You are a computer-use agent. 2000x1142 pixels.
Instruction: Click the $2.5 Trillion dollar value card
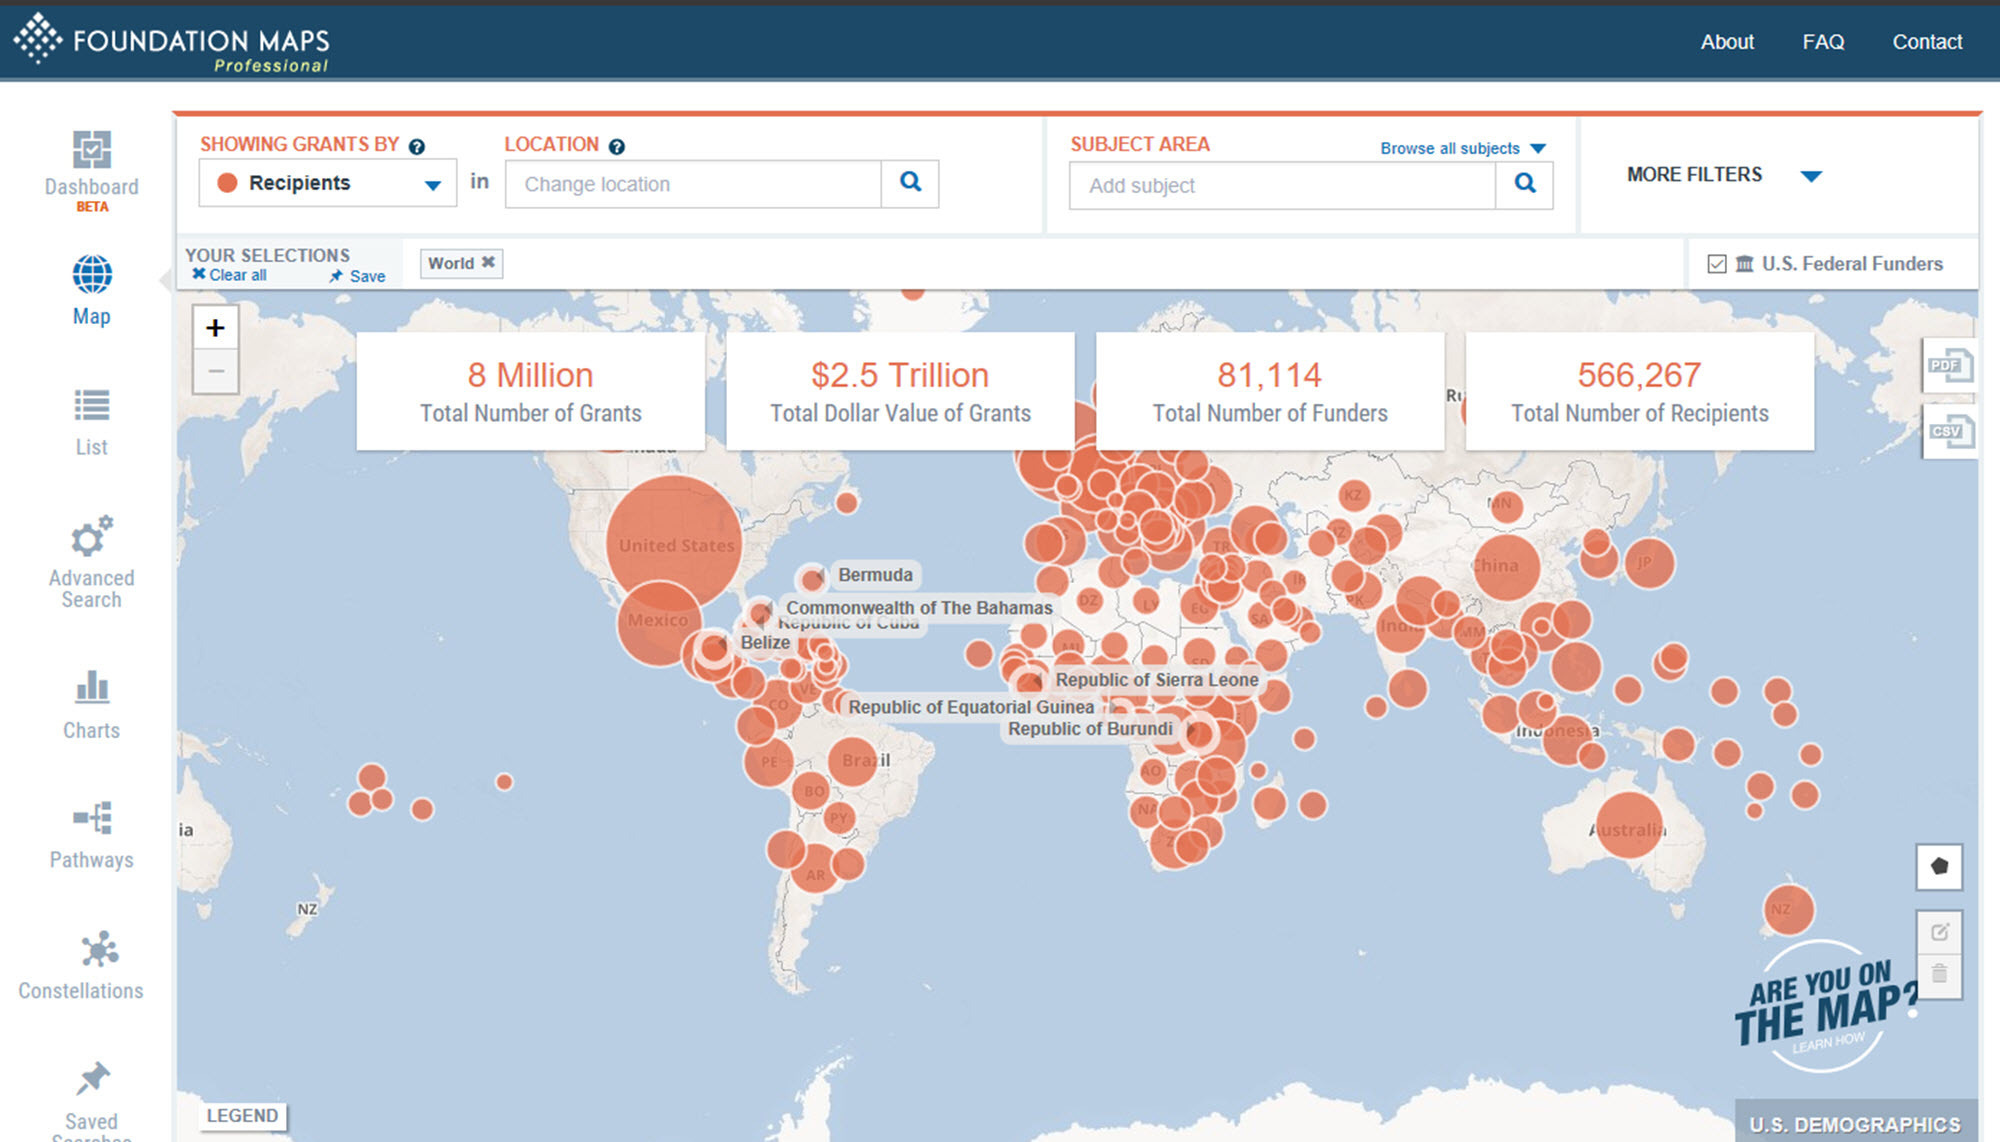point(900,391)
